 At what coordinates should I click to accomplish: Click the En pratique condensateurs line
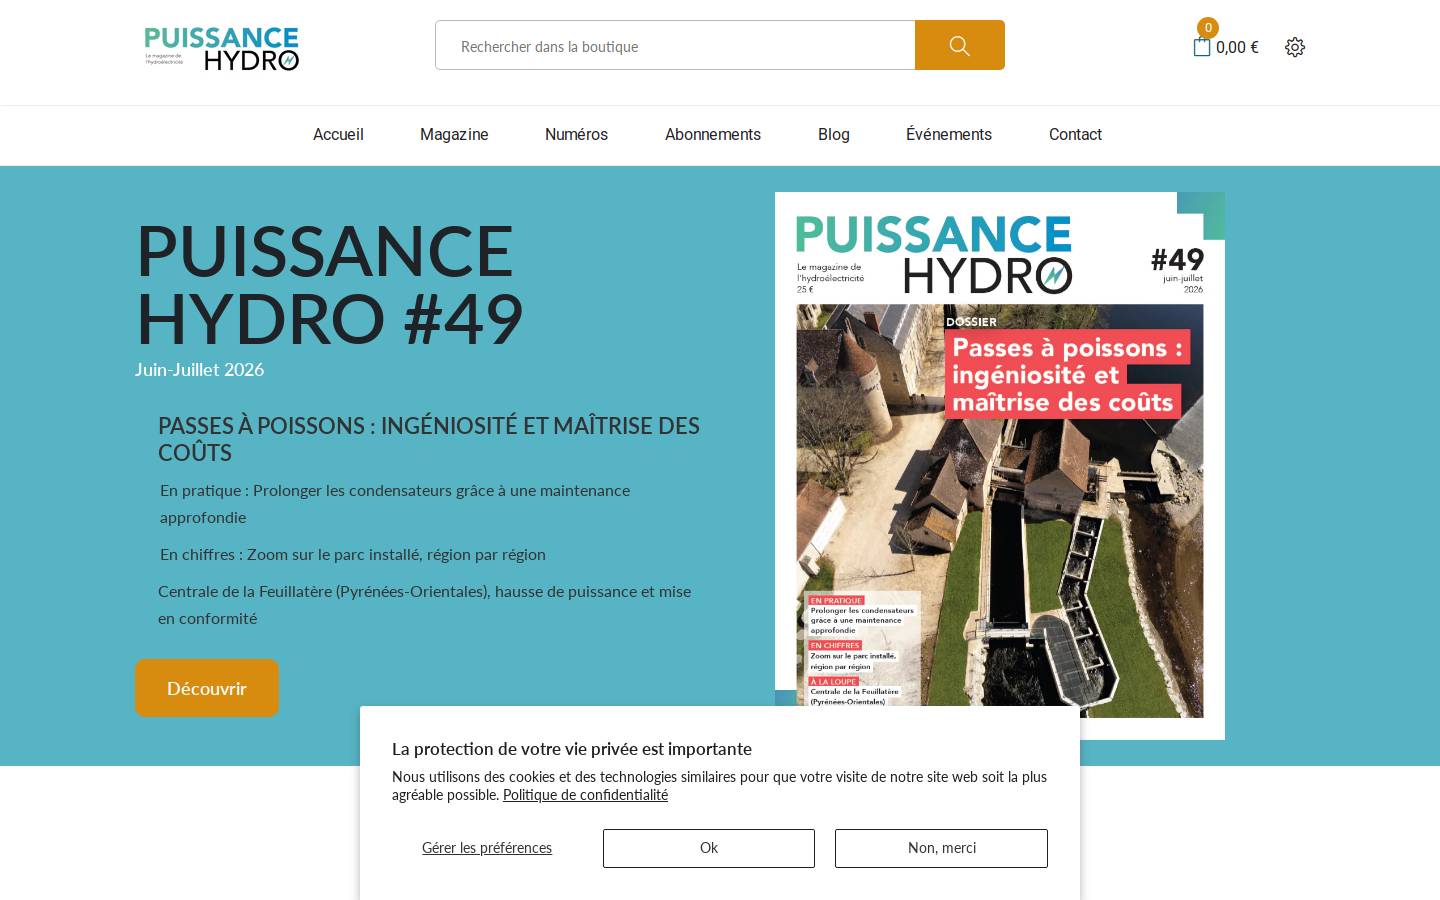[x=395, y=504]
